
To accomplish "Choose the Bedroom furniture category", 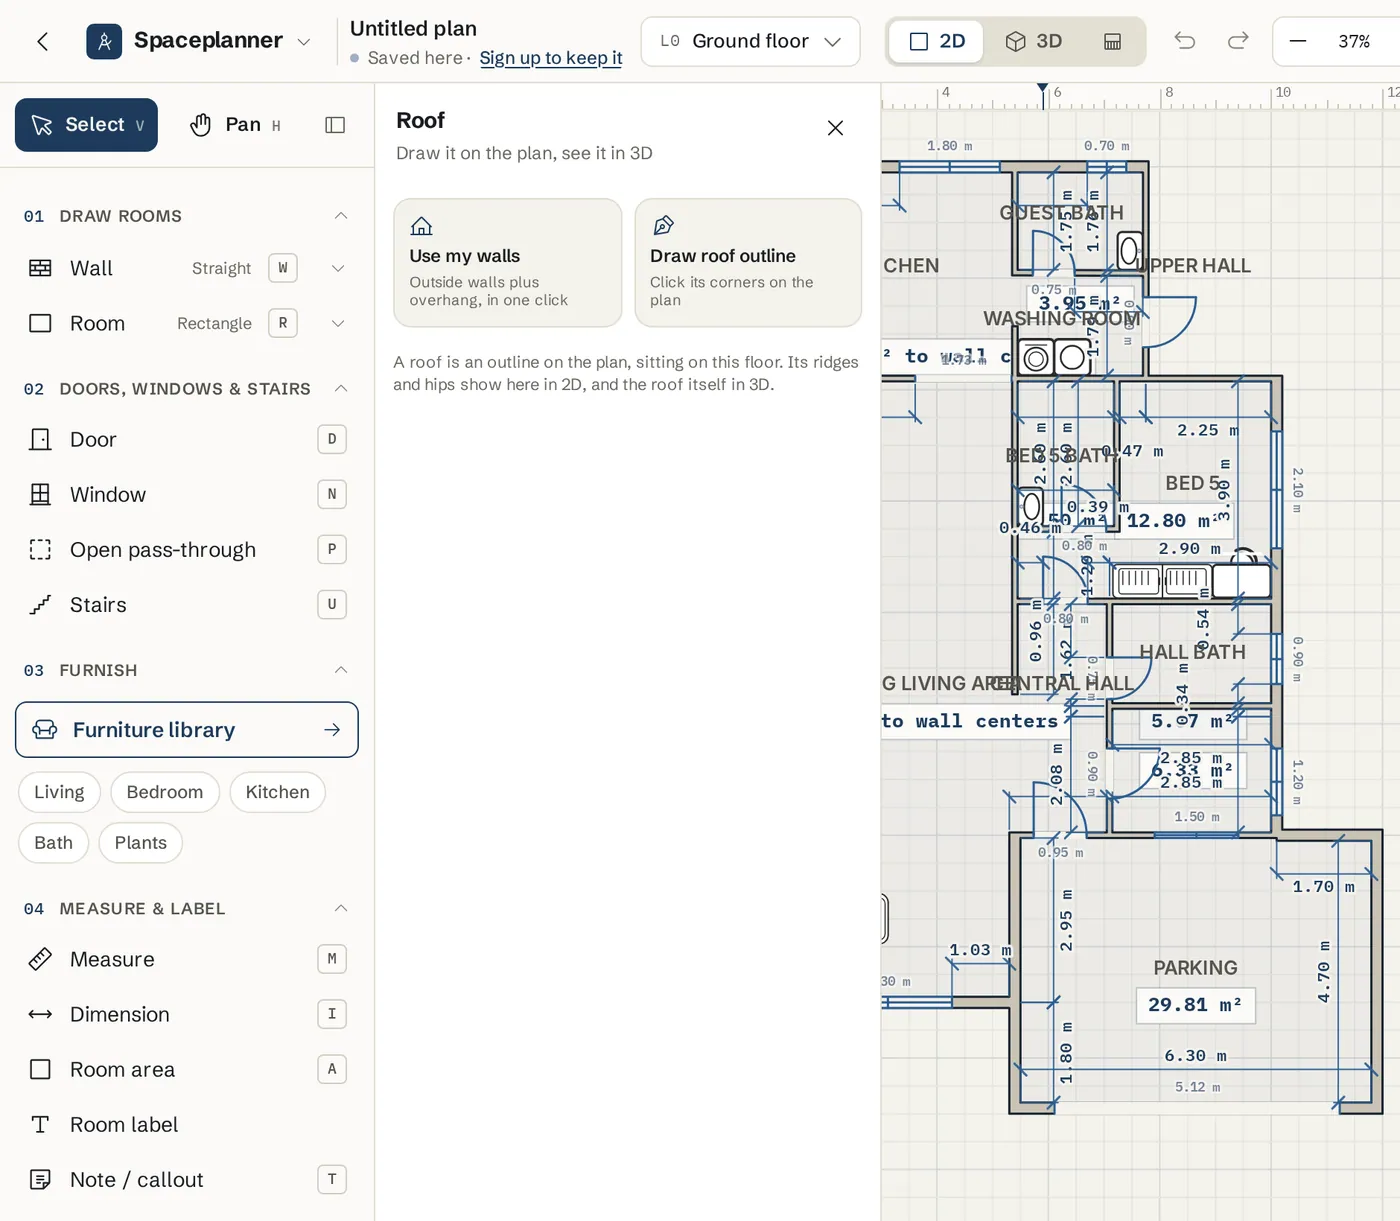I will point(165,792).
